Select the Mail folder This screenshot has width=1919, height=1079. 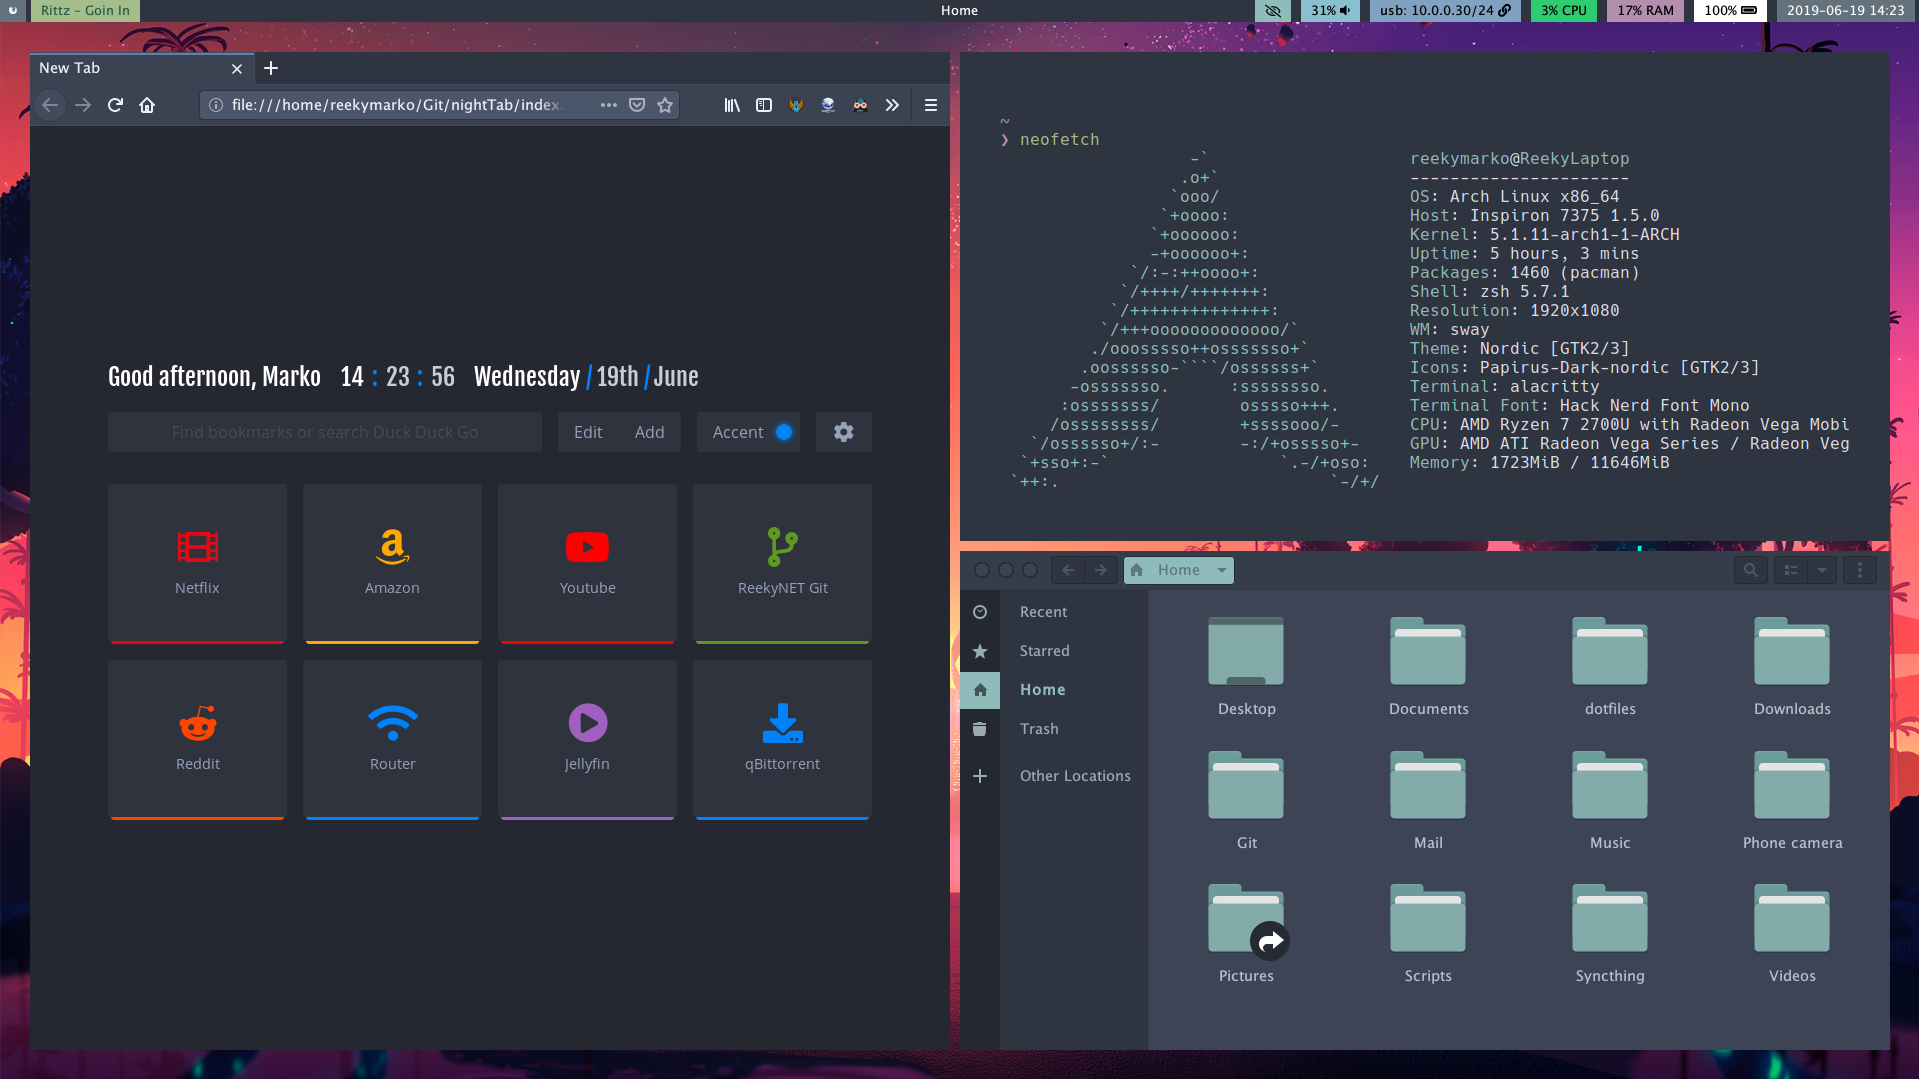coord(1428,800)
